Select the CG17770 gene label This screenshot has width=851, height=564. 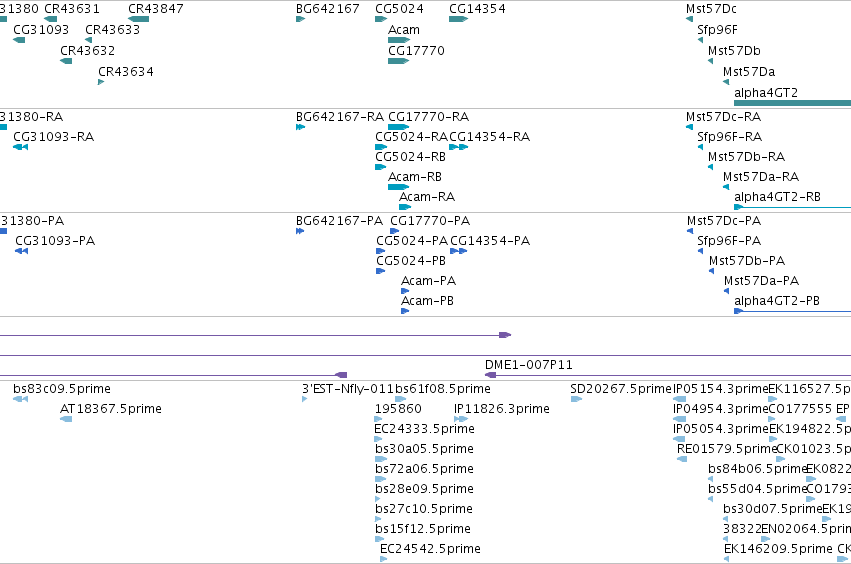point(416,50)
